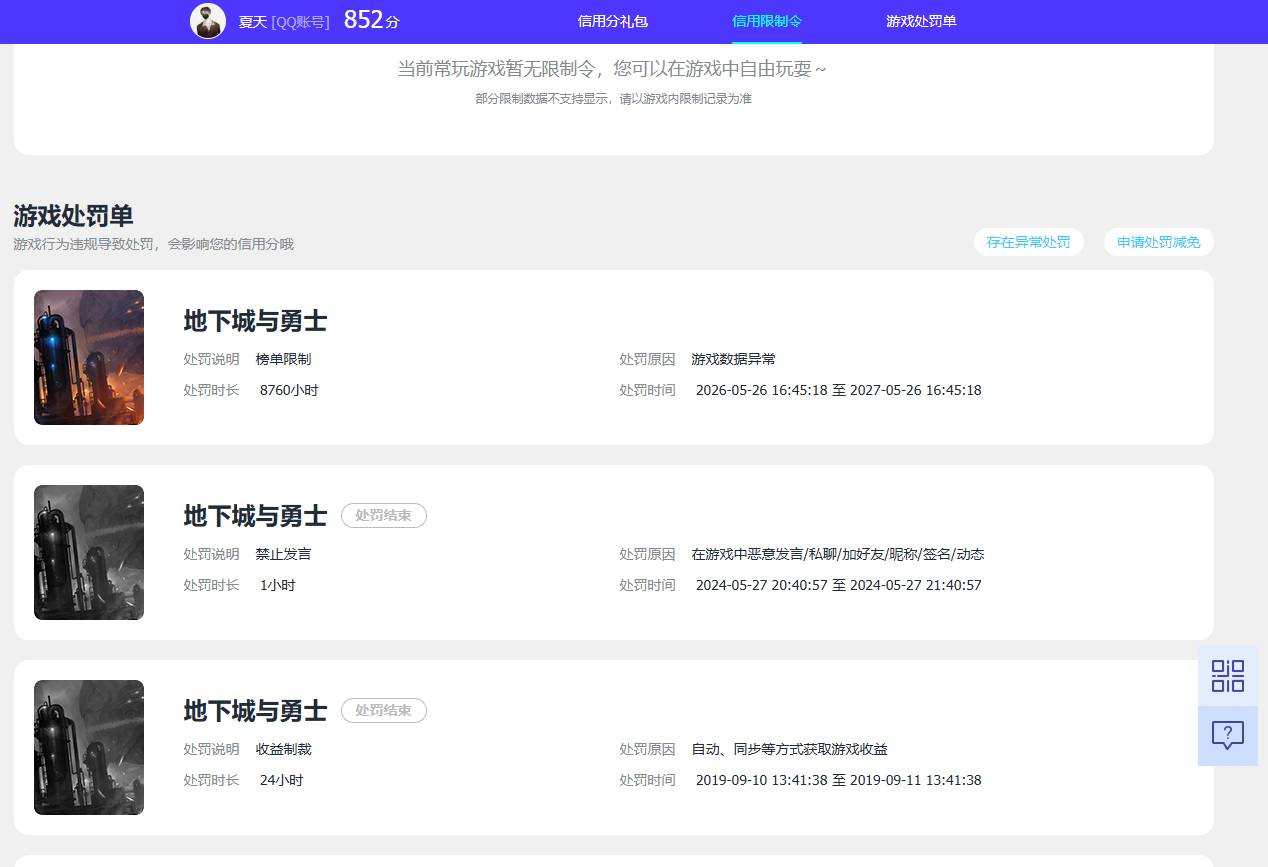The height and width of the screenshot is (867, 1268).
Task: Click the 852分 credit score
Action: tap(371, 20)
